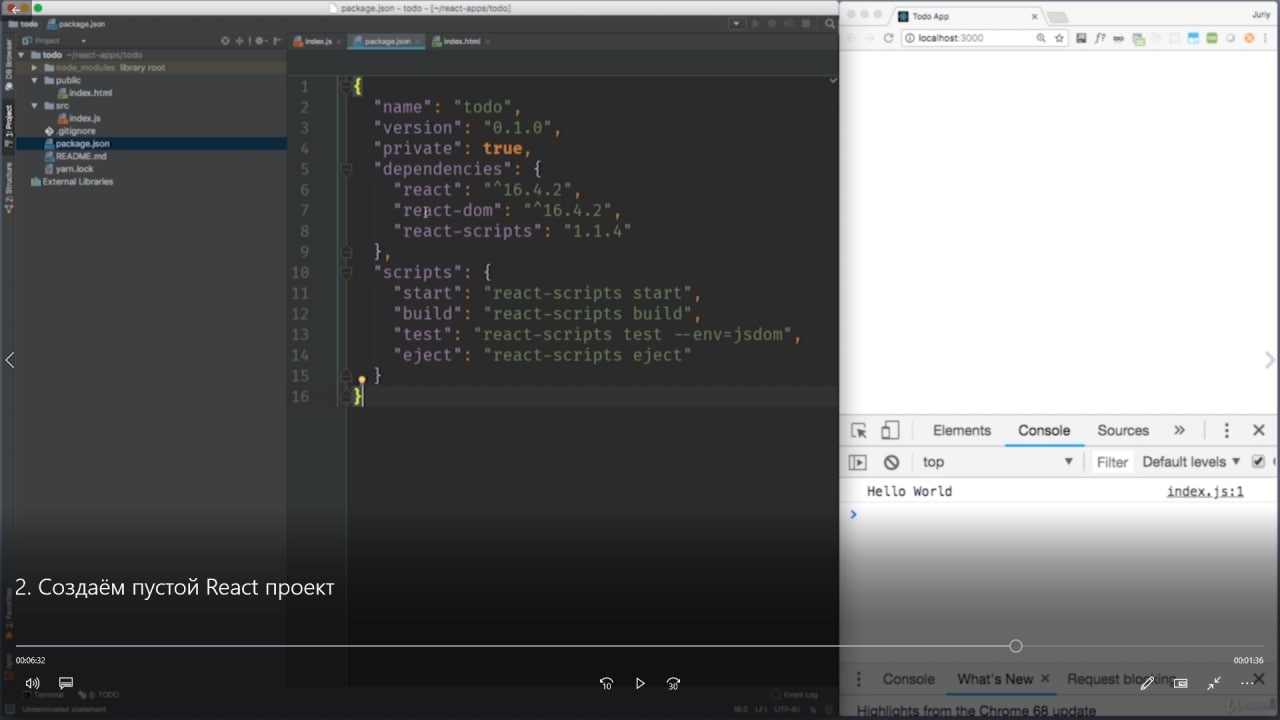Viewport: 1280px width, 720px height.
Task: Toggle the checkbox right of Default levels
Action: [x=1258, y=462]
